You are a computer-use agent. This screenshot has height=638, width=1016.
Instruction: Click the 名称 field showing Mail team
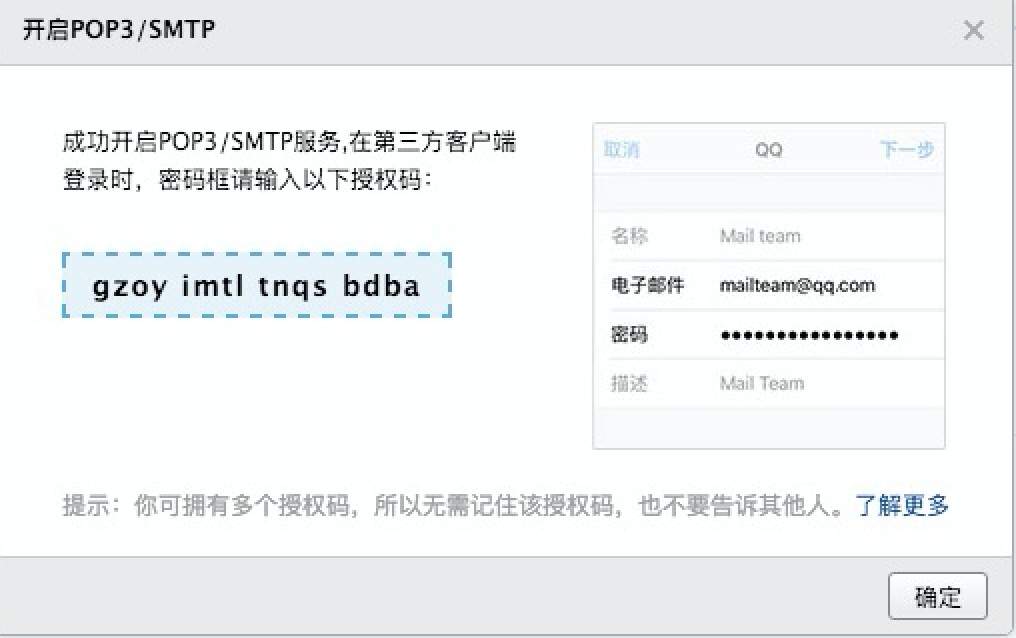pos(768,236)
